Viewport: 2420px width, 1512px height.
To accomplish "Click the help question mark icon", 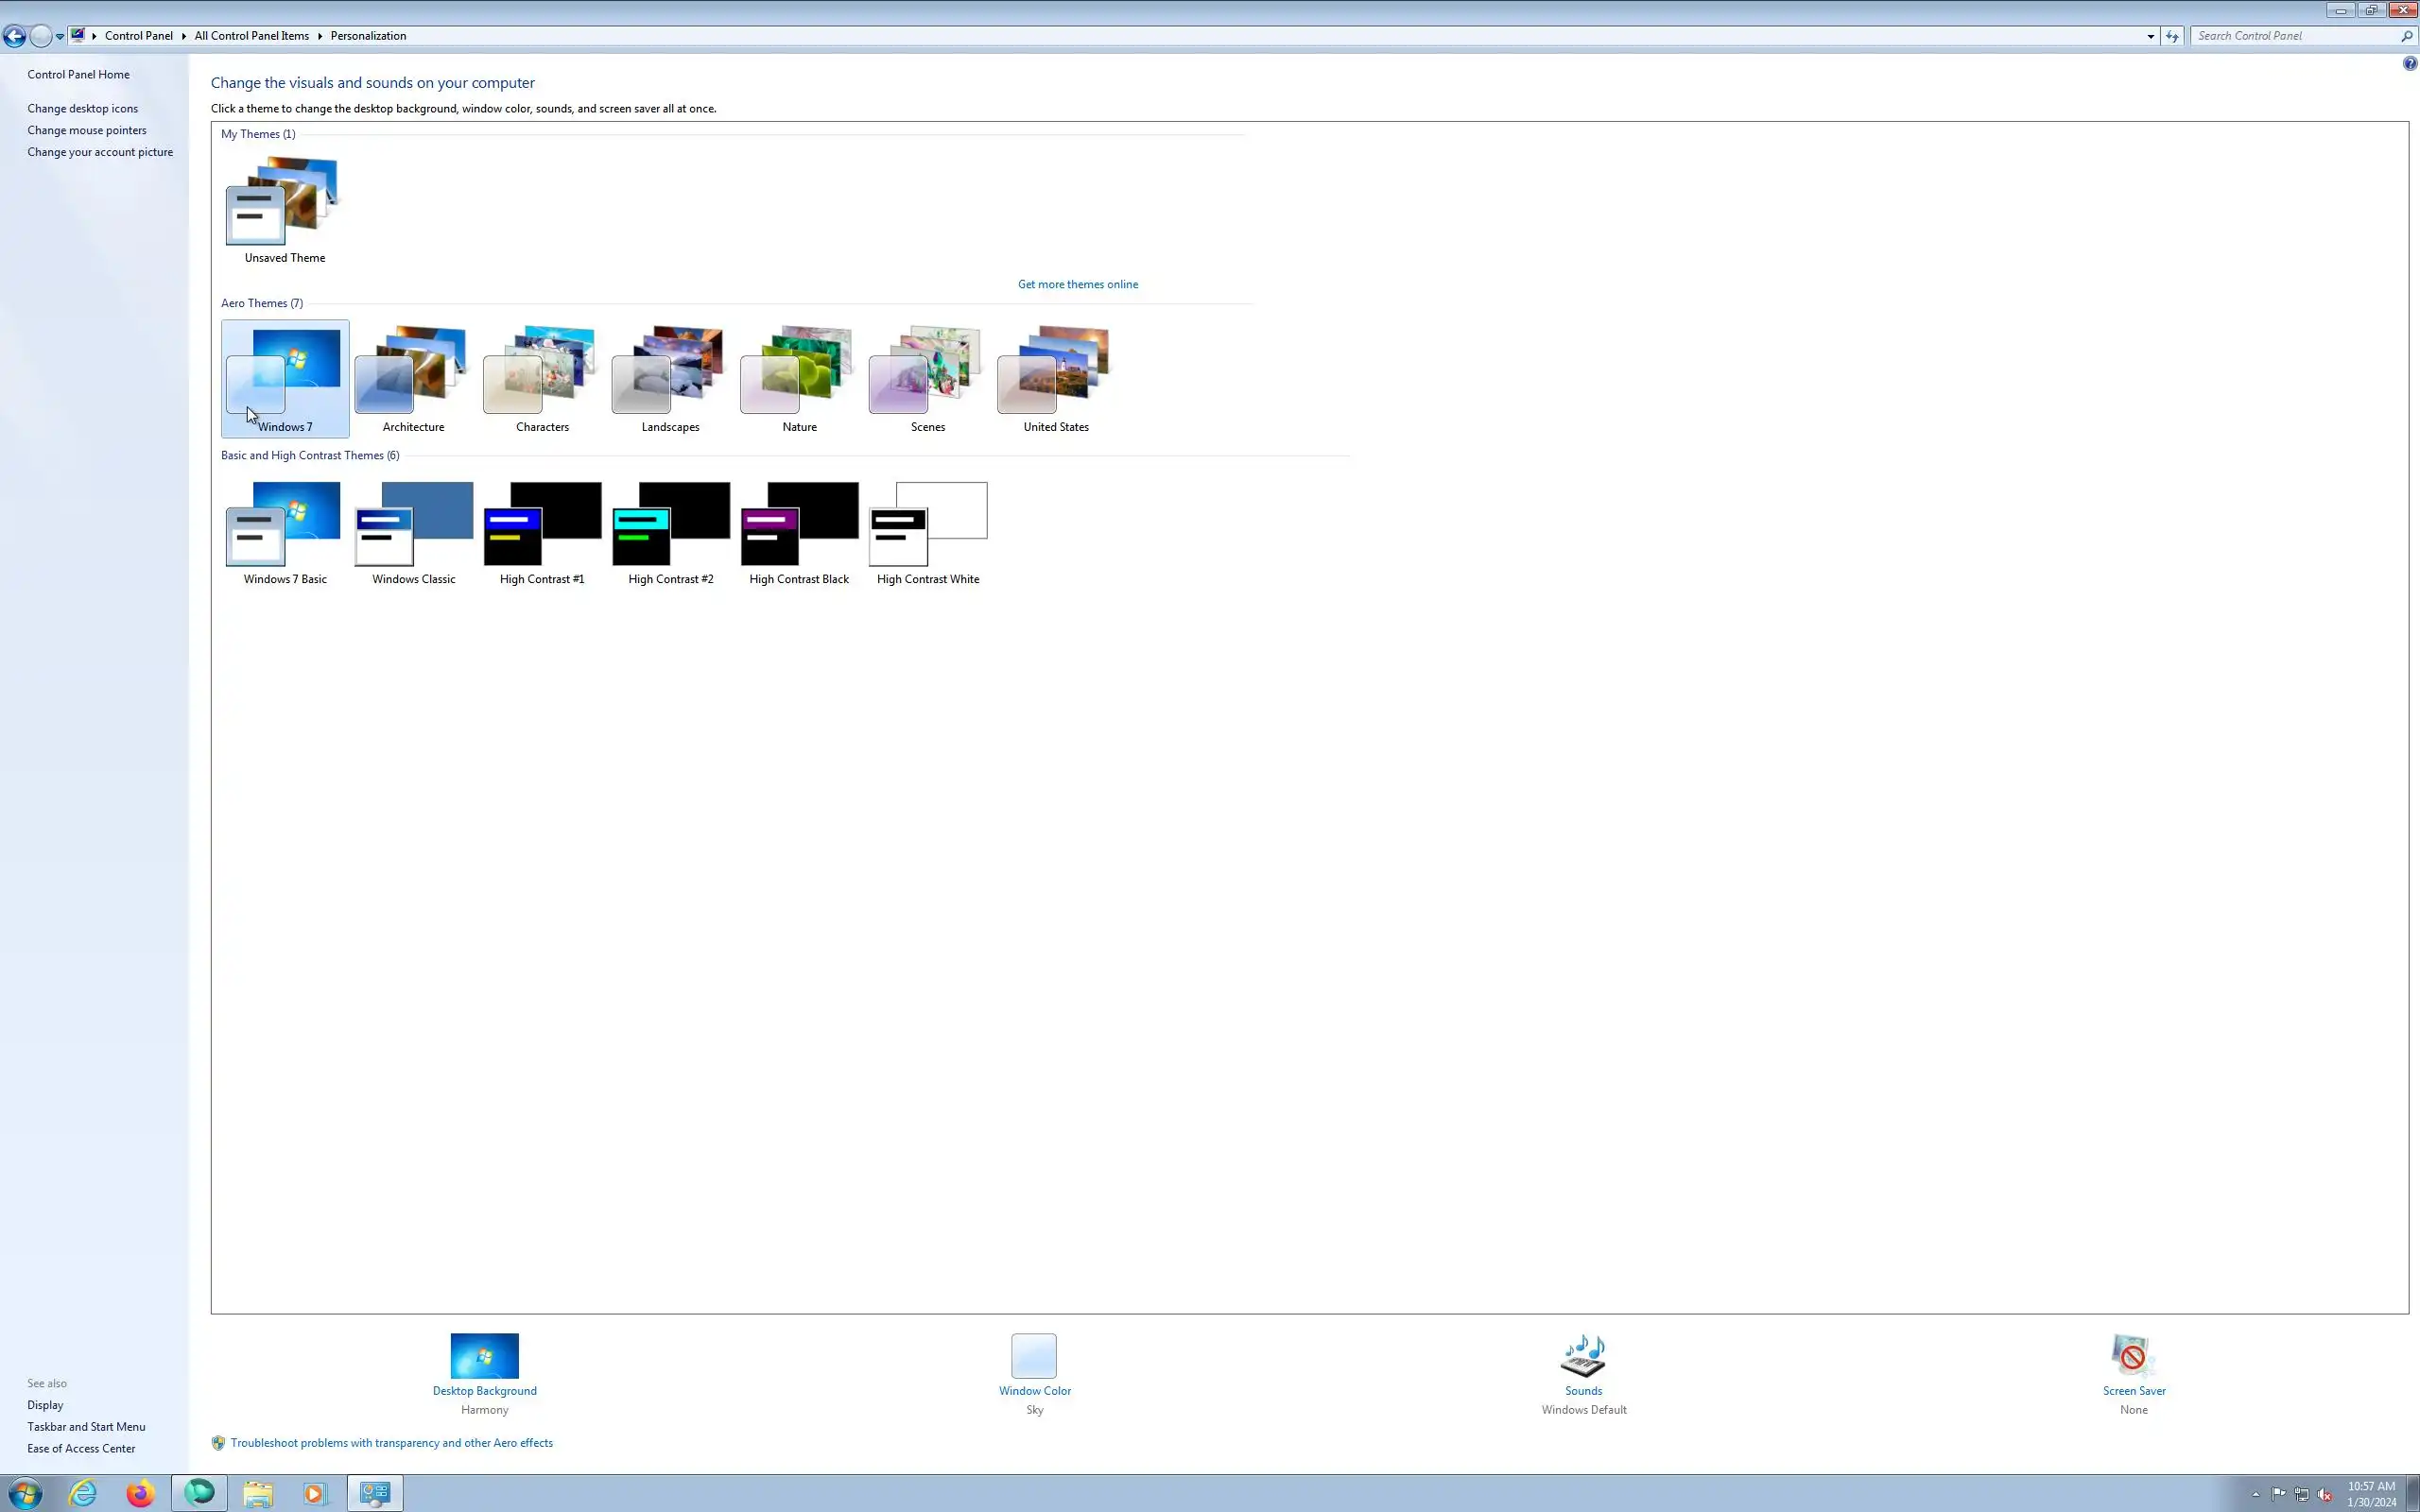I will tap(2409, 64).
